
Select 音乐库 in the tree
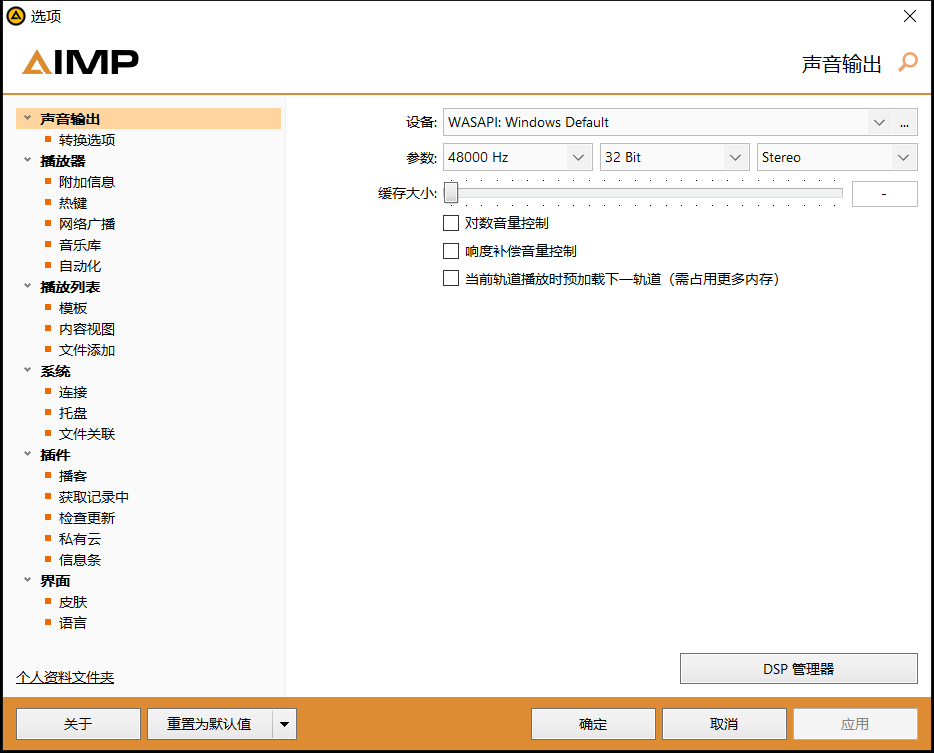pos(80,245)
